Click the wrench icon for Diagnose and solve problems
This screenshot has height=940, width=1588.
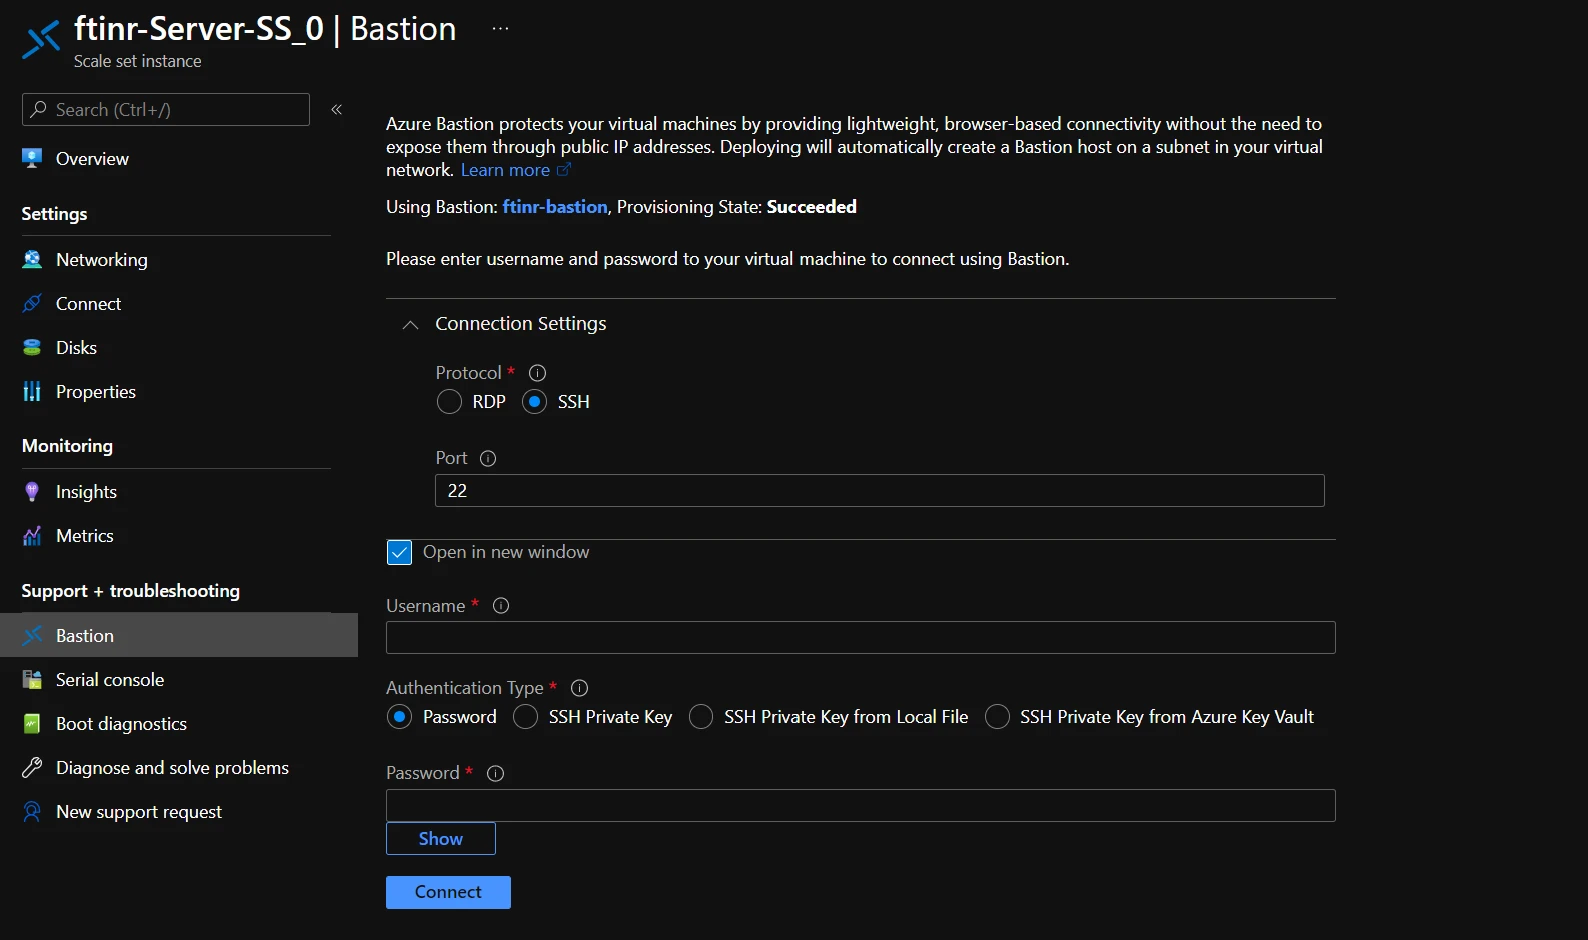32,767
